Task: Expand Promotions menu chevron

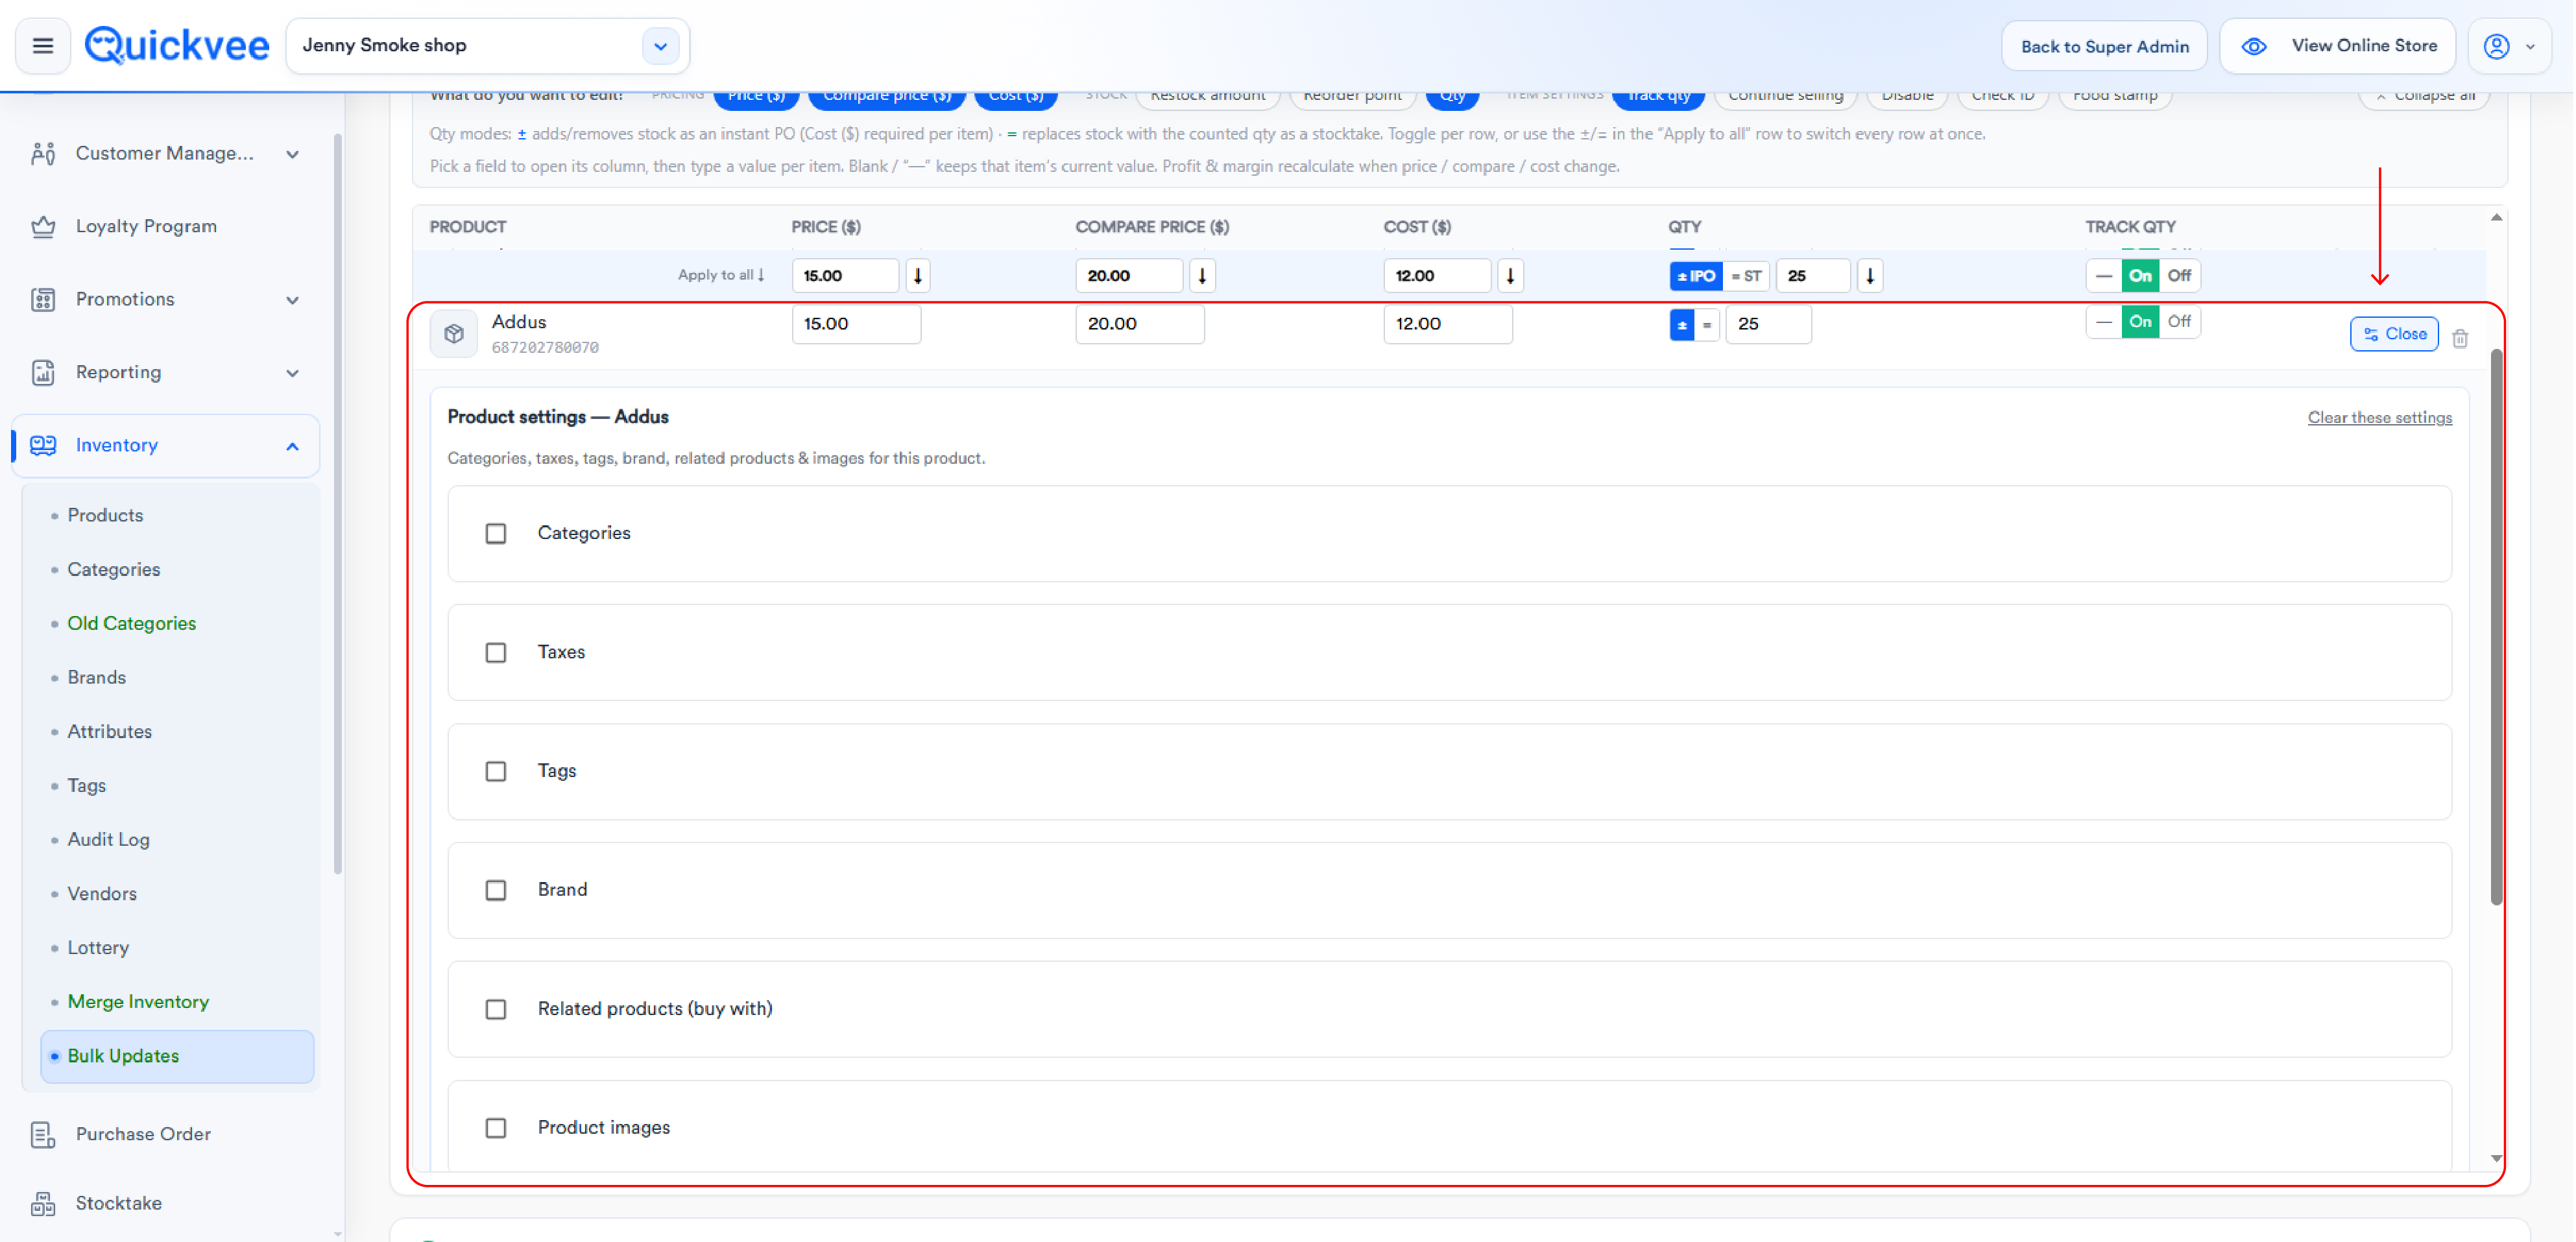Action: pos(292,300)
